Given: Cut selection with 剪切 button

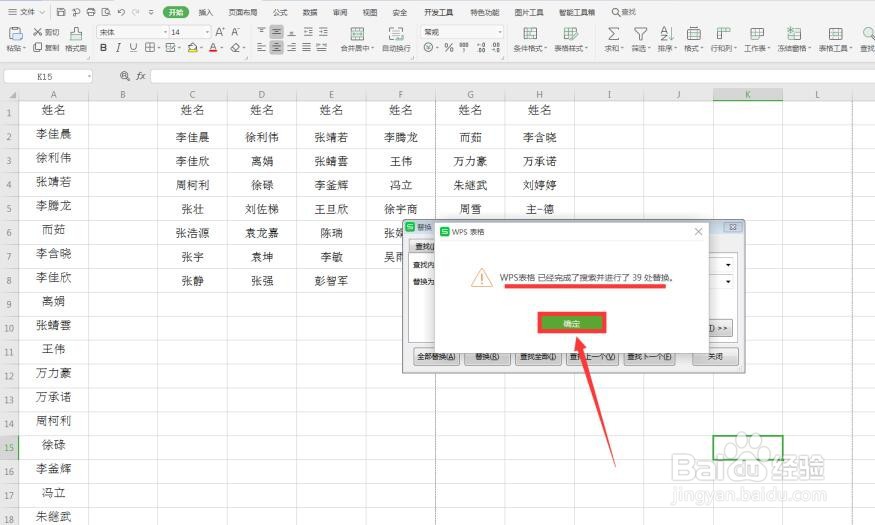Looking at the screenshot, I should tap(46, 32).
